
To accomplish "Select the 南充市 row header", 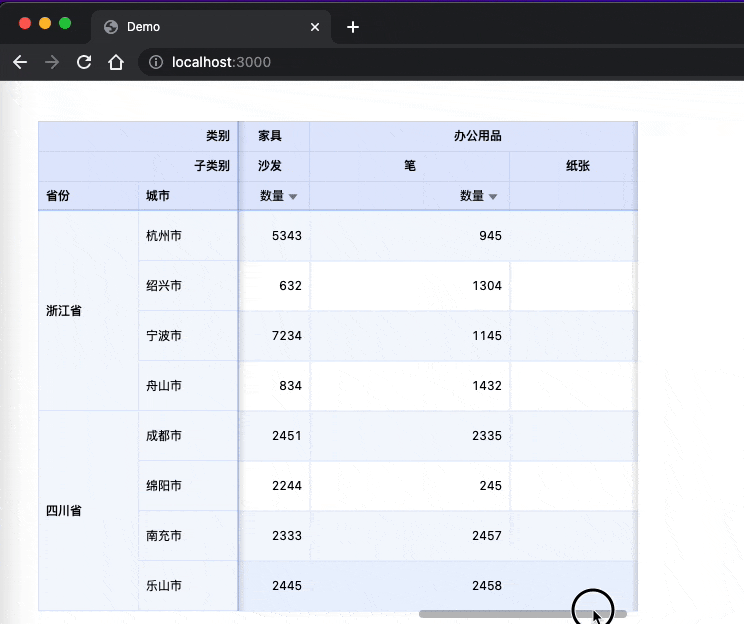I will tap(188, 536).
